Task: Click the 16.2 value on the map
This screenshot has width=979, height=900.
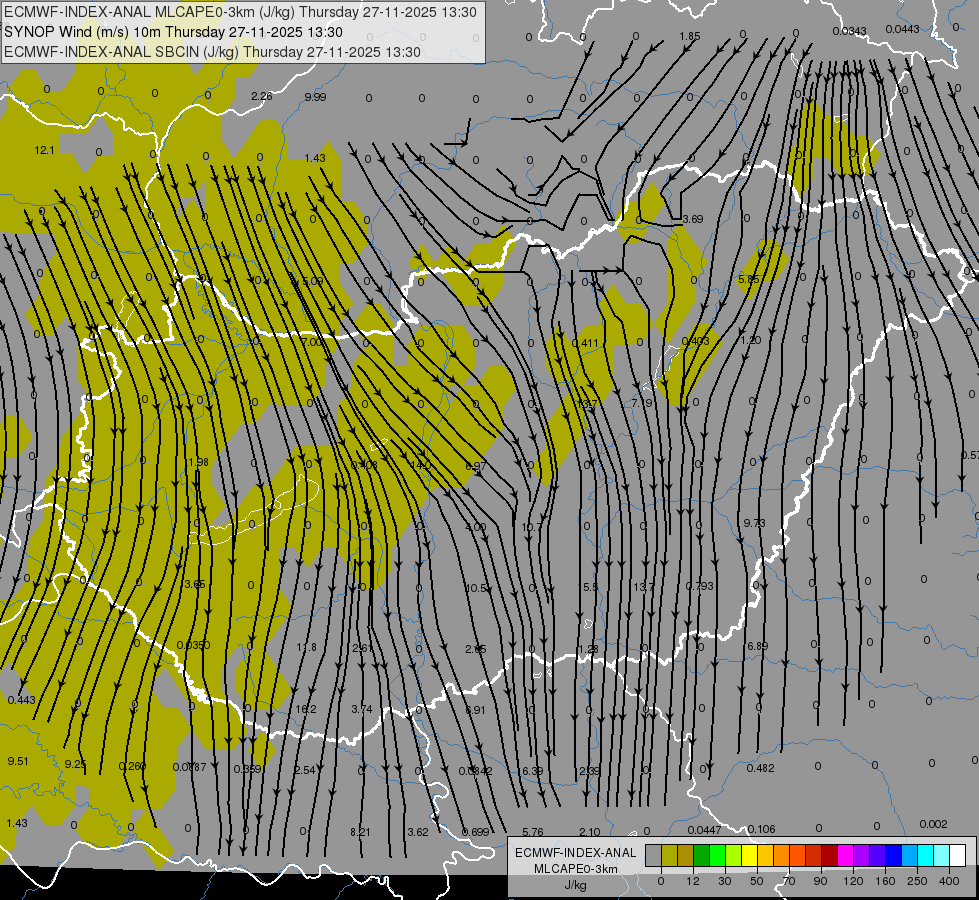Action: tap(306, 709)
